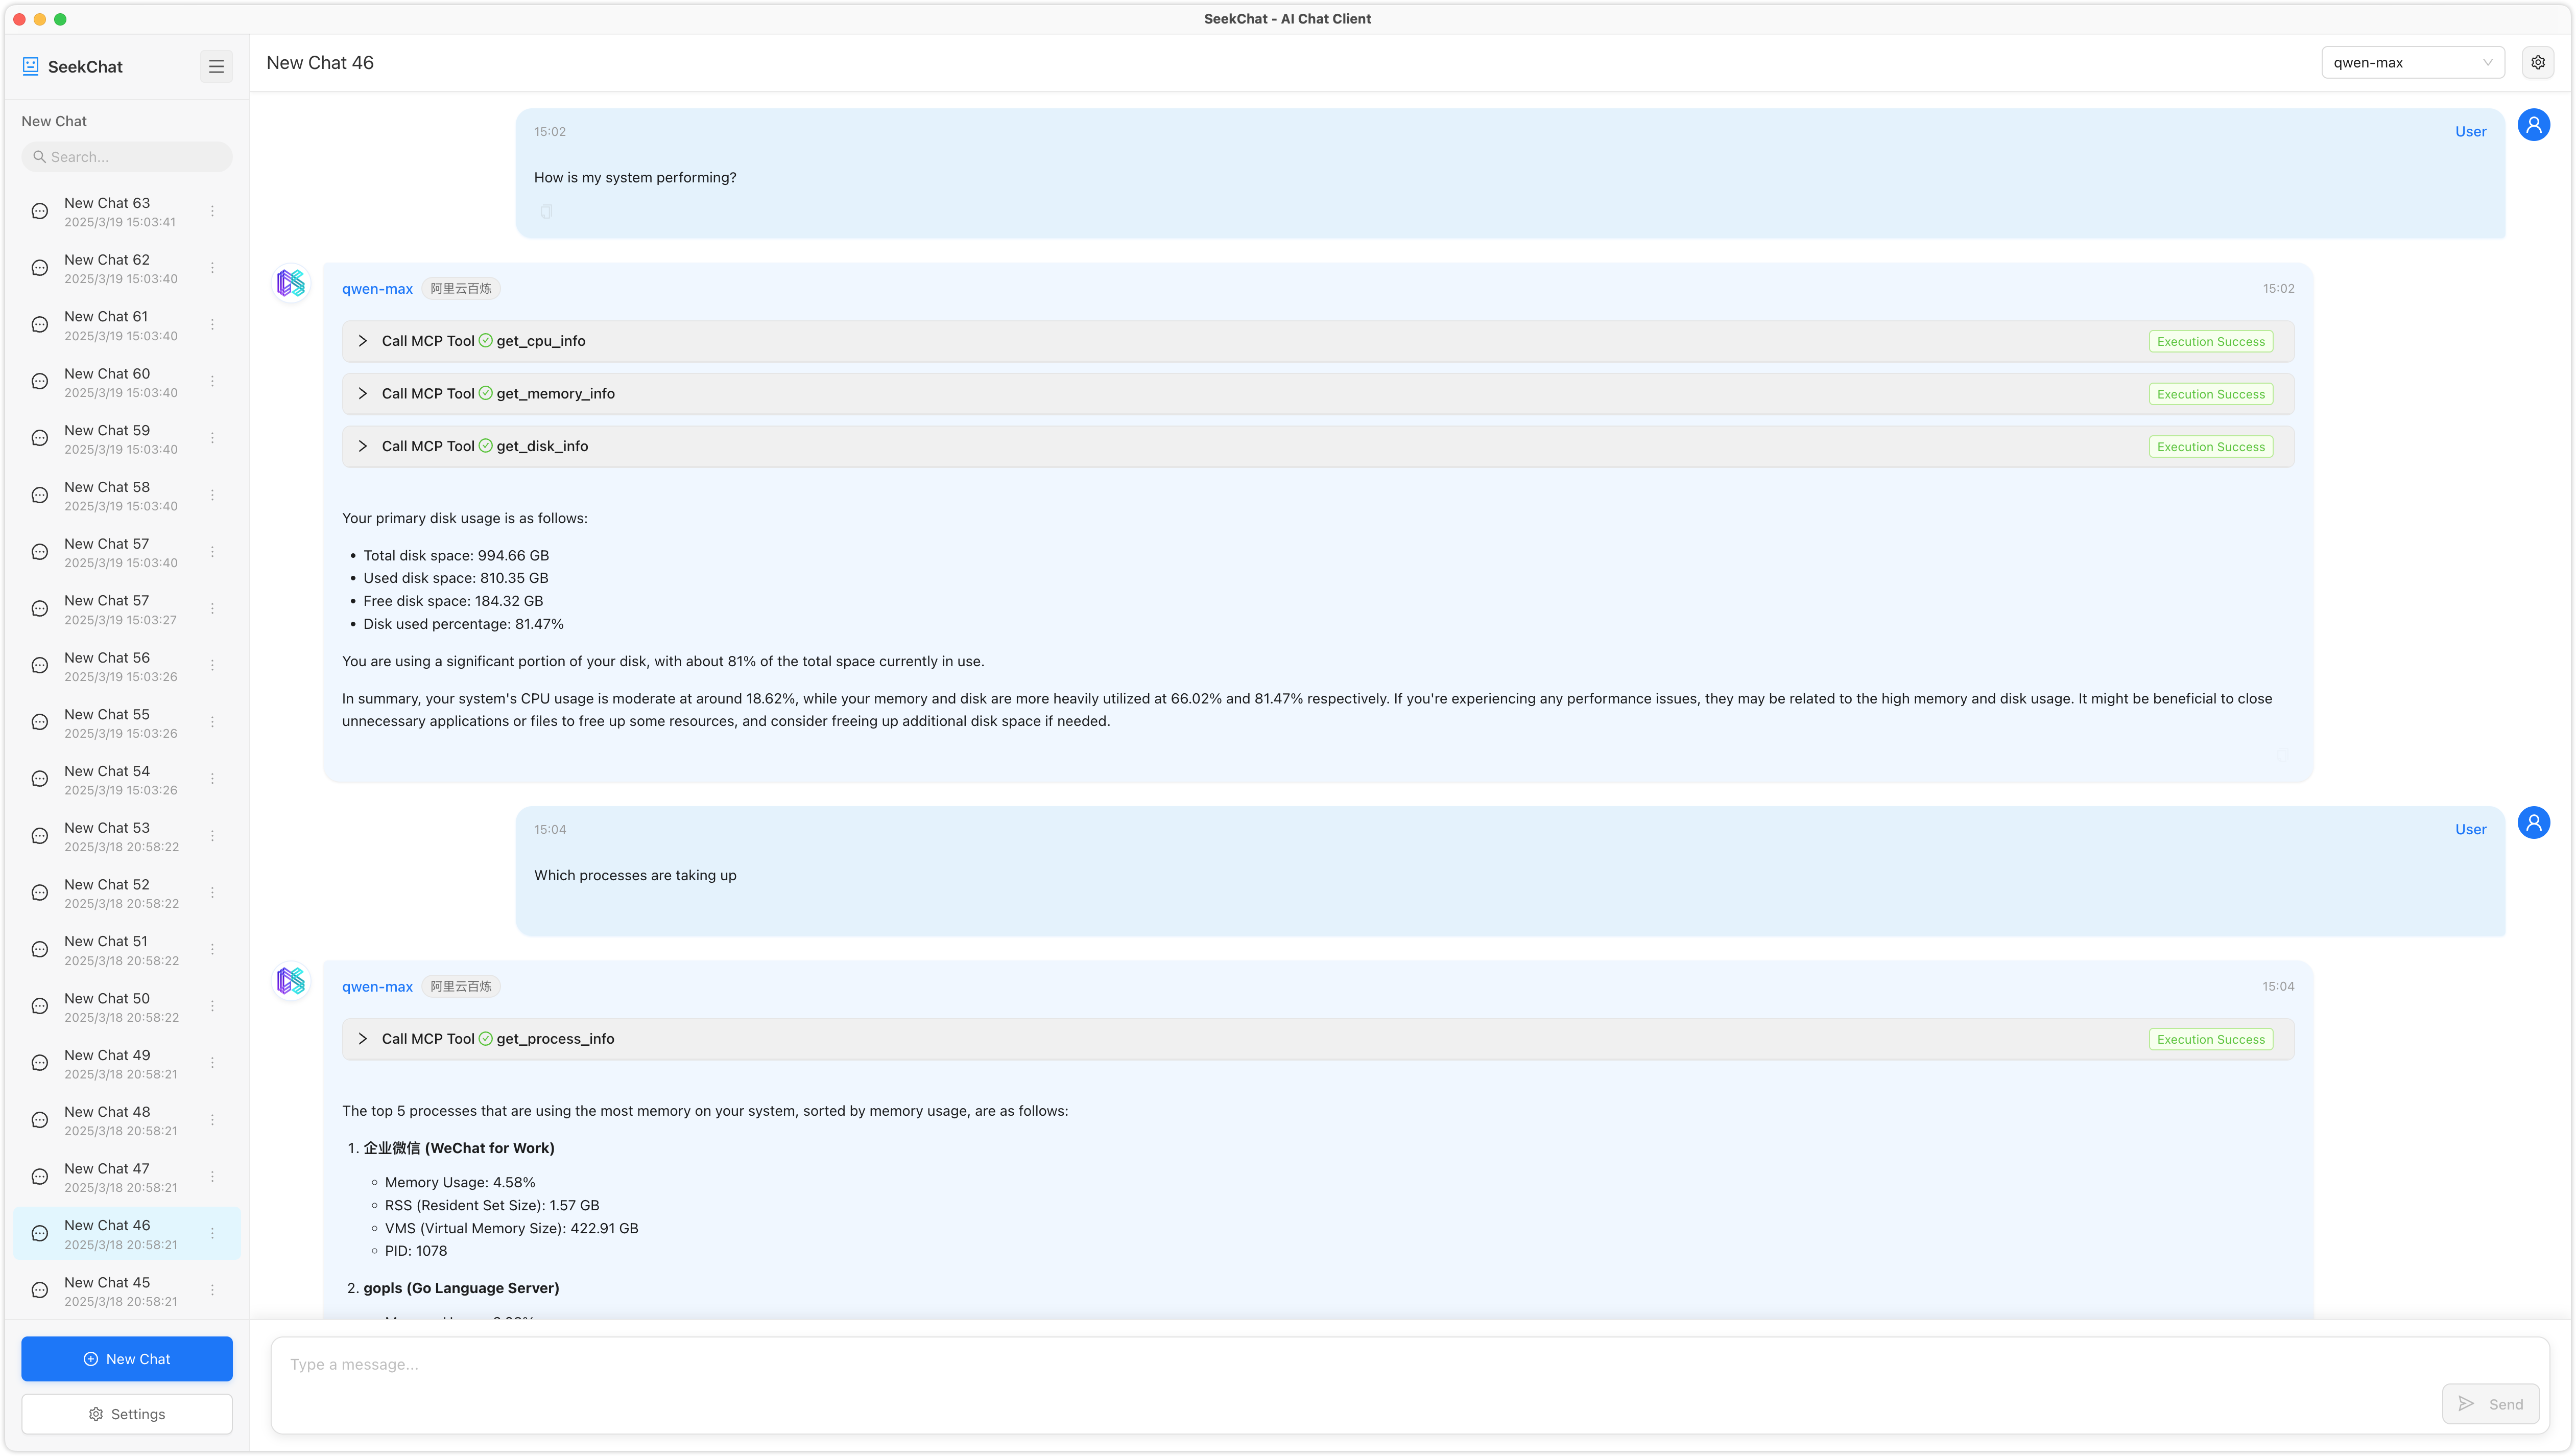2576x1456 pixels.
Task: Open the Settings button at bottom left
Action: 127,1414
